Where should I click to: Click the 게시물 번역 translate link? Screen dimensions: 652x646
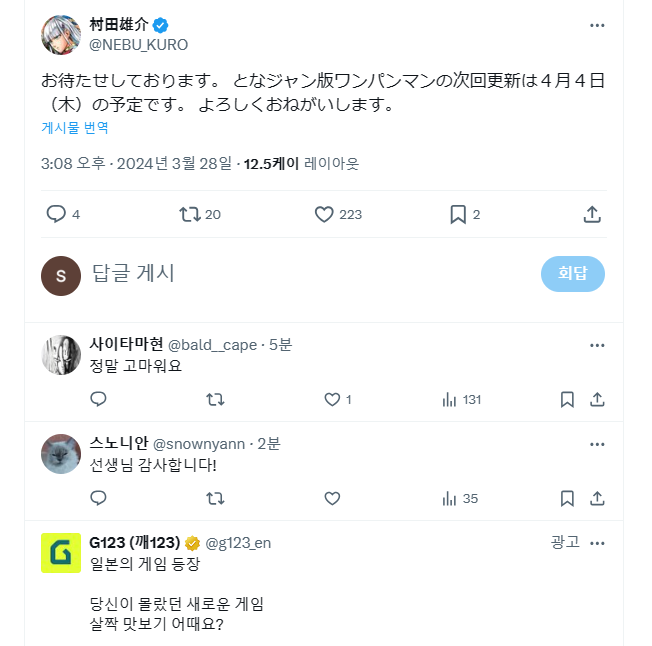point(75,128)
